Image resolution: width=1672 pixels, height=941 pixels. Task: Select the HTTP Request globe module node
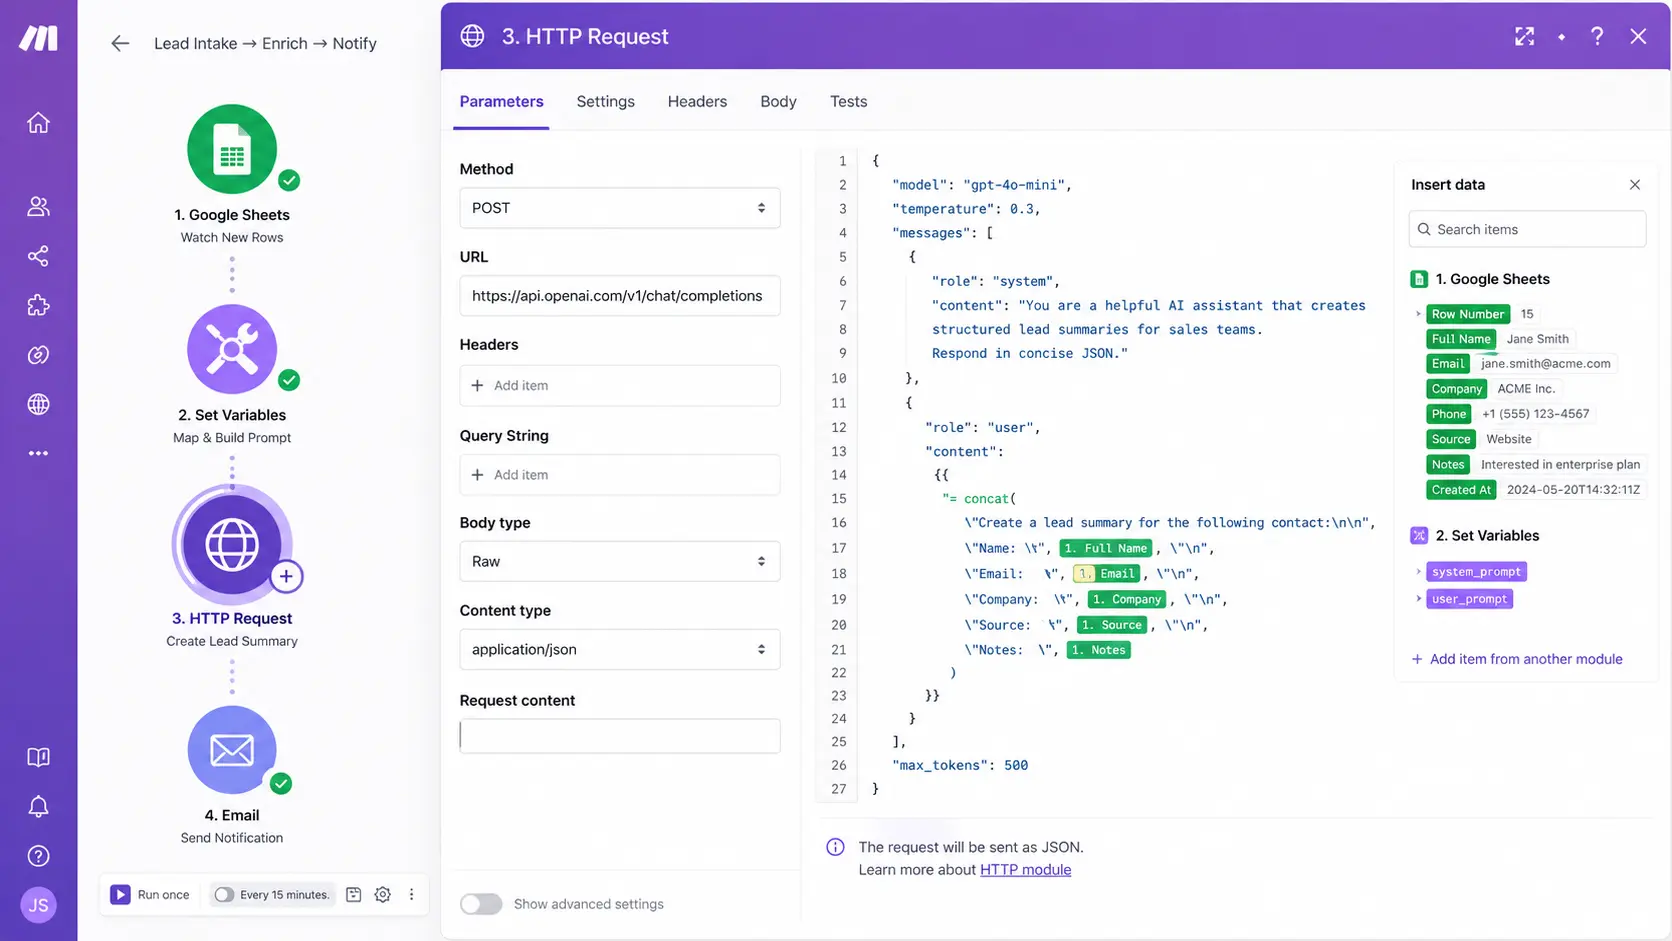(x=232, y=545)
